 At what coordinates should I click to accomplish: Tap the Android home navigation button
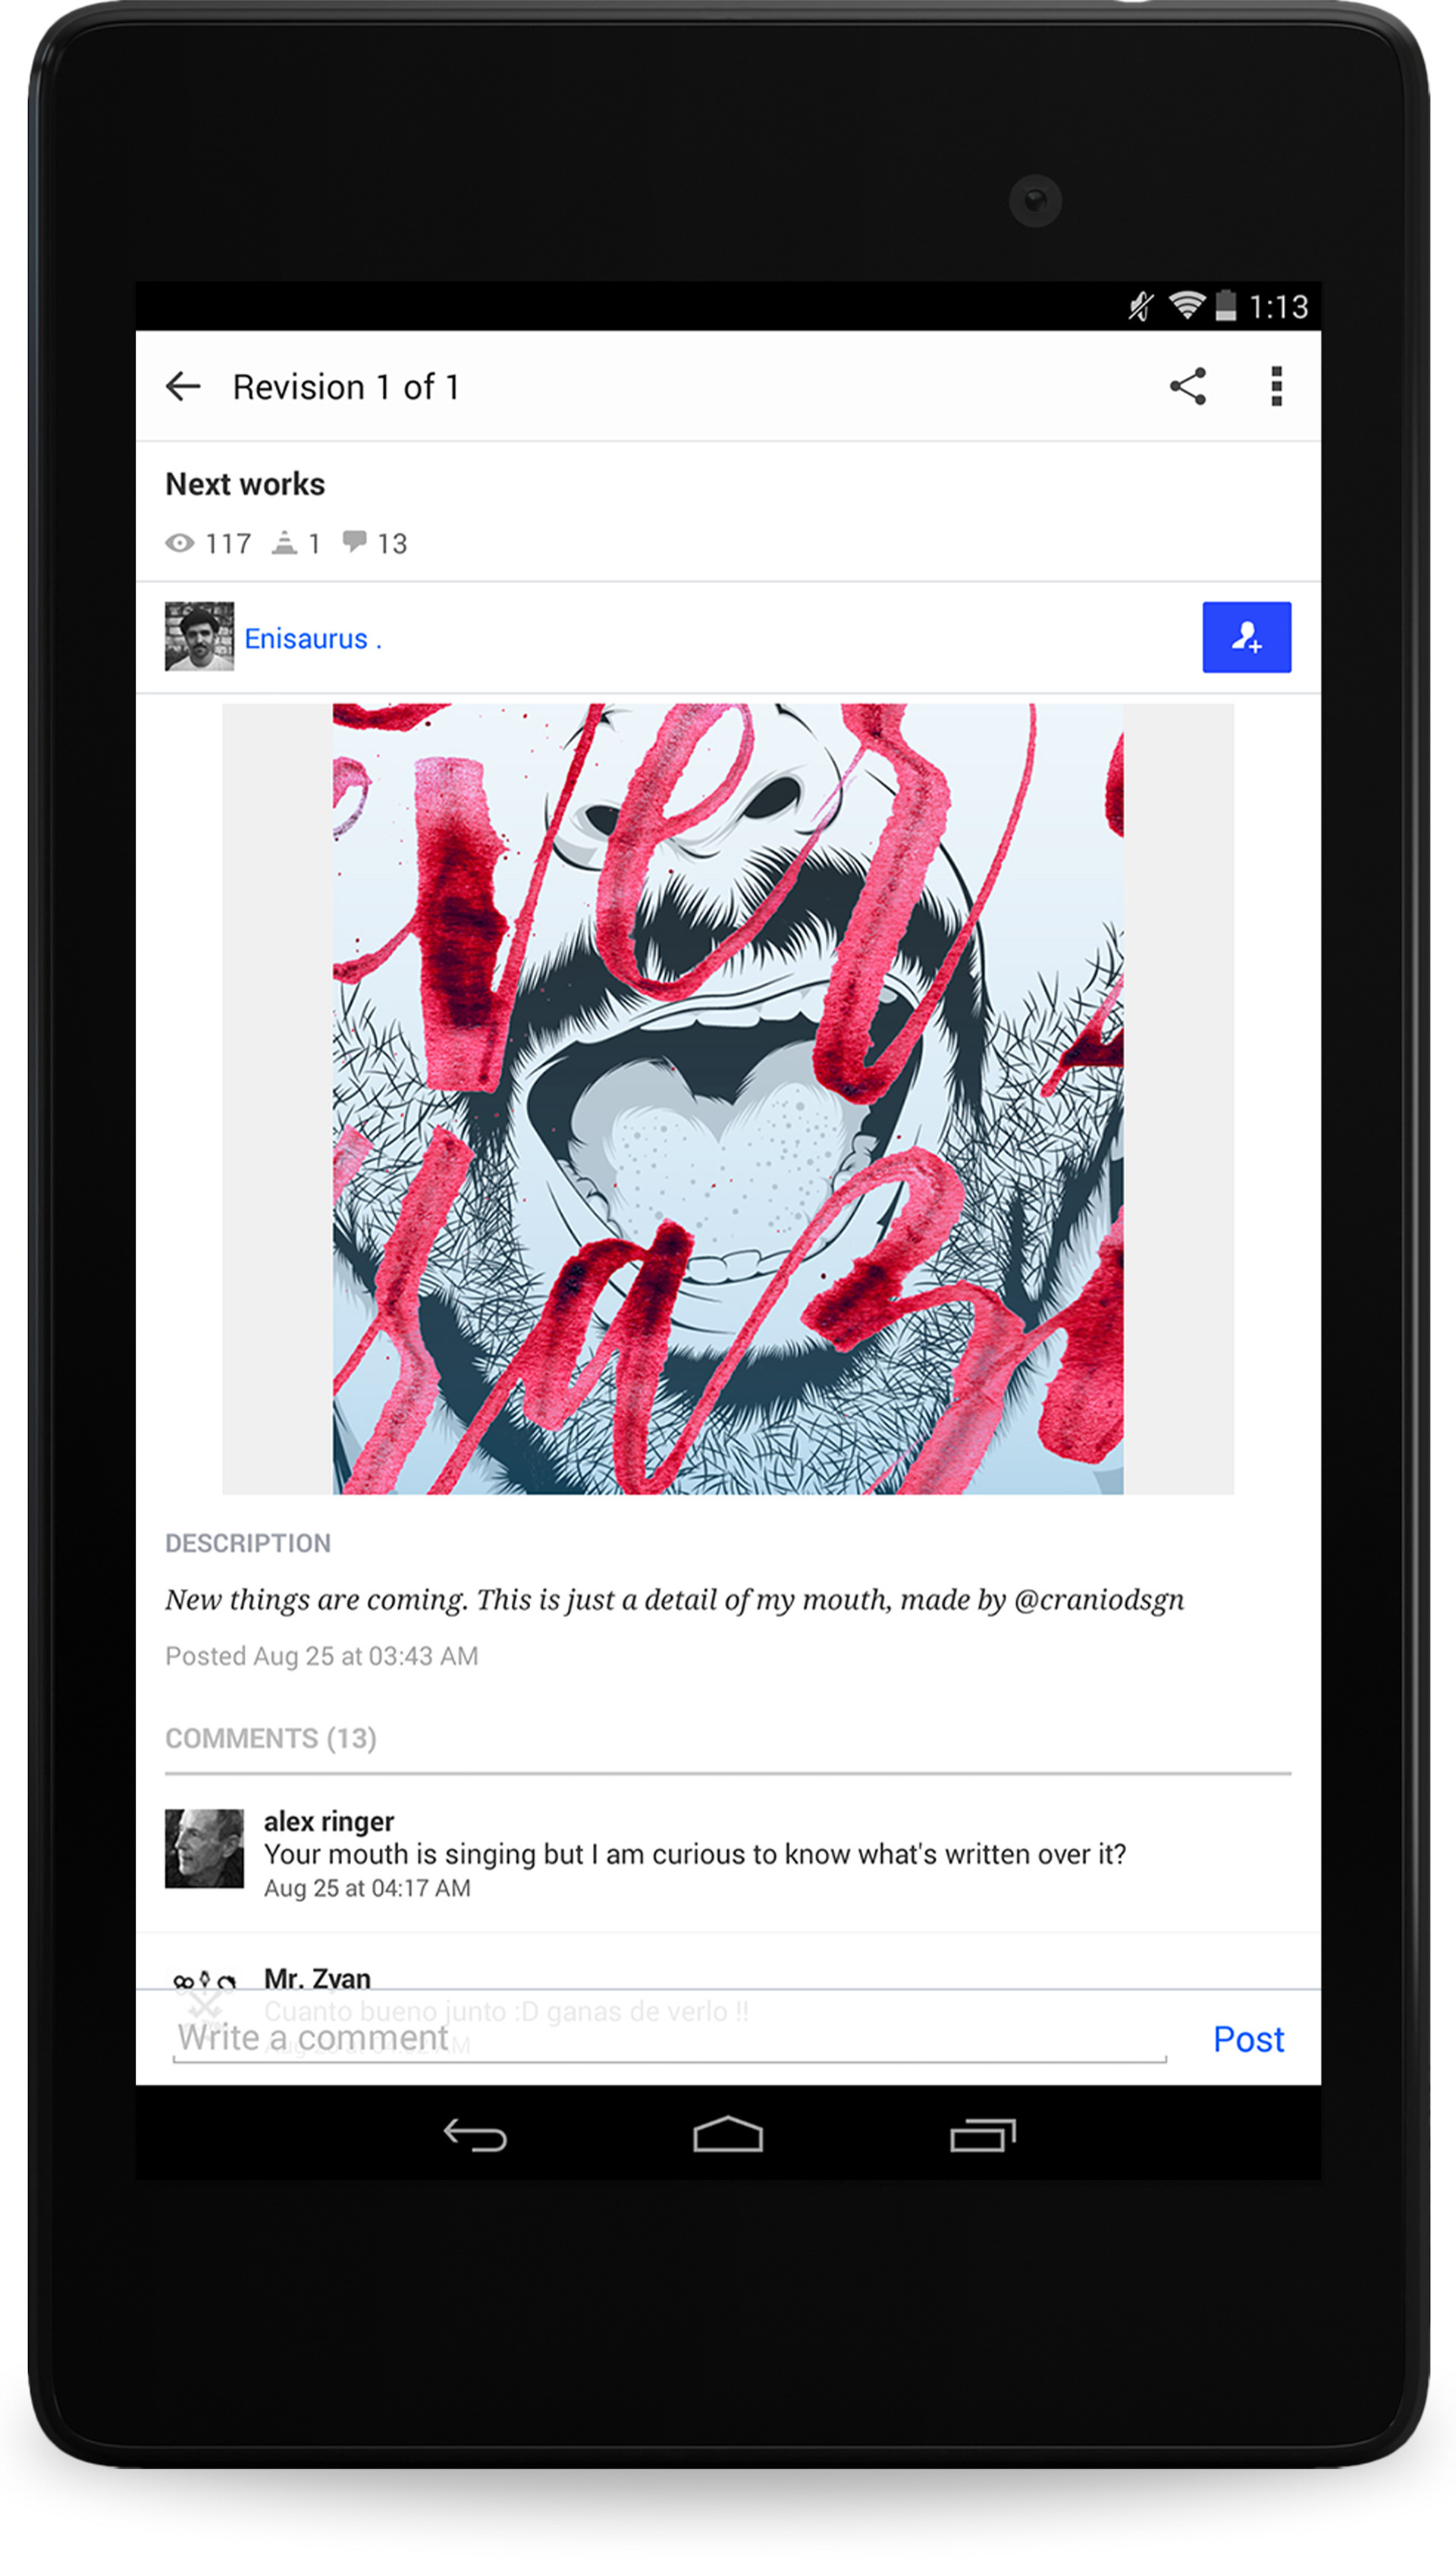point(728,2133)
